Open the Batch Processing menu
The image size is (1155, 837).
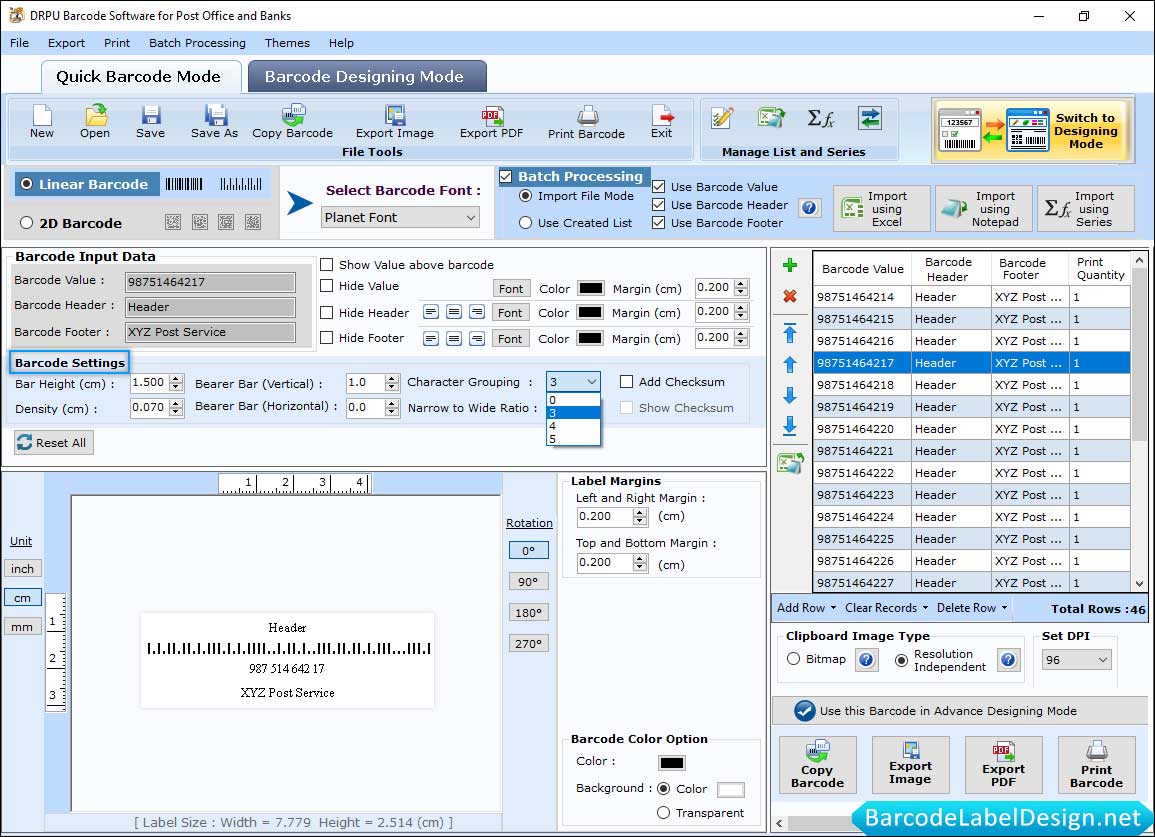tap(197, 43)
